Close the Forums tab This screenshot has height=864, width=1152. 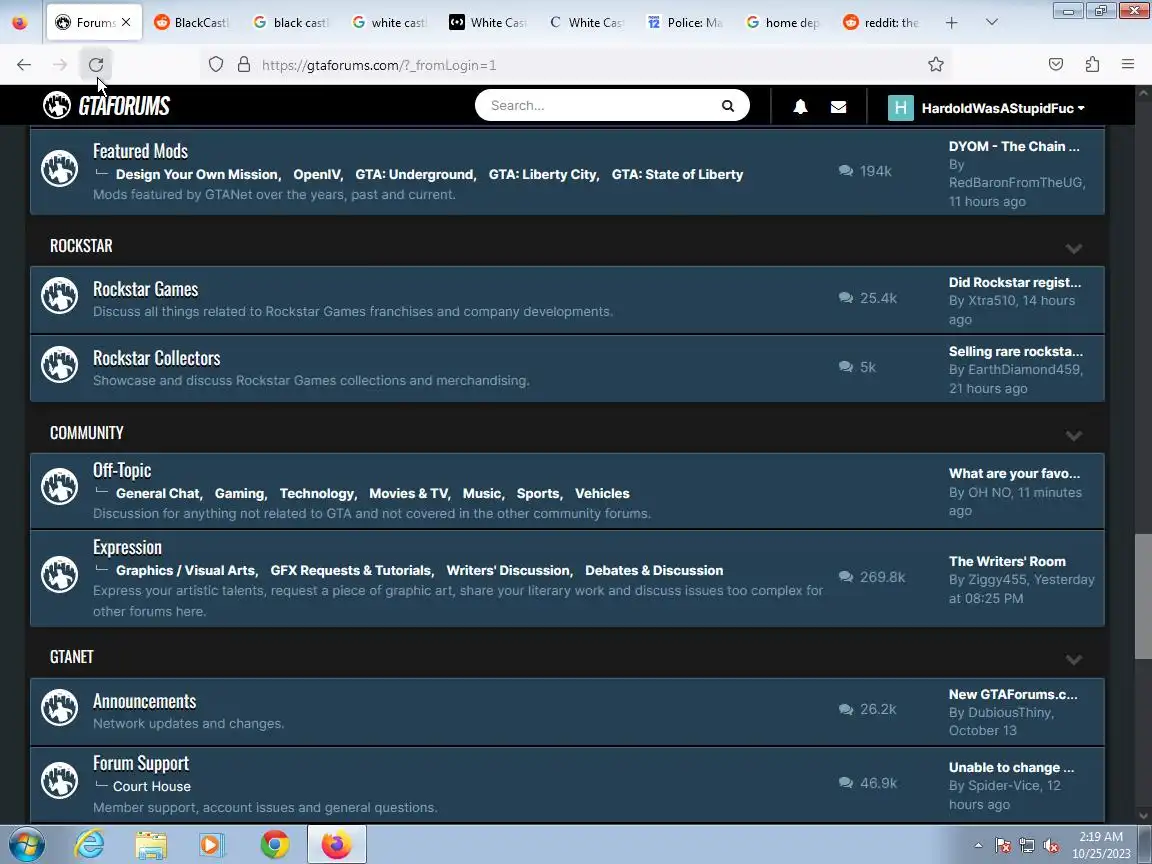click(126, 23)
